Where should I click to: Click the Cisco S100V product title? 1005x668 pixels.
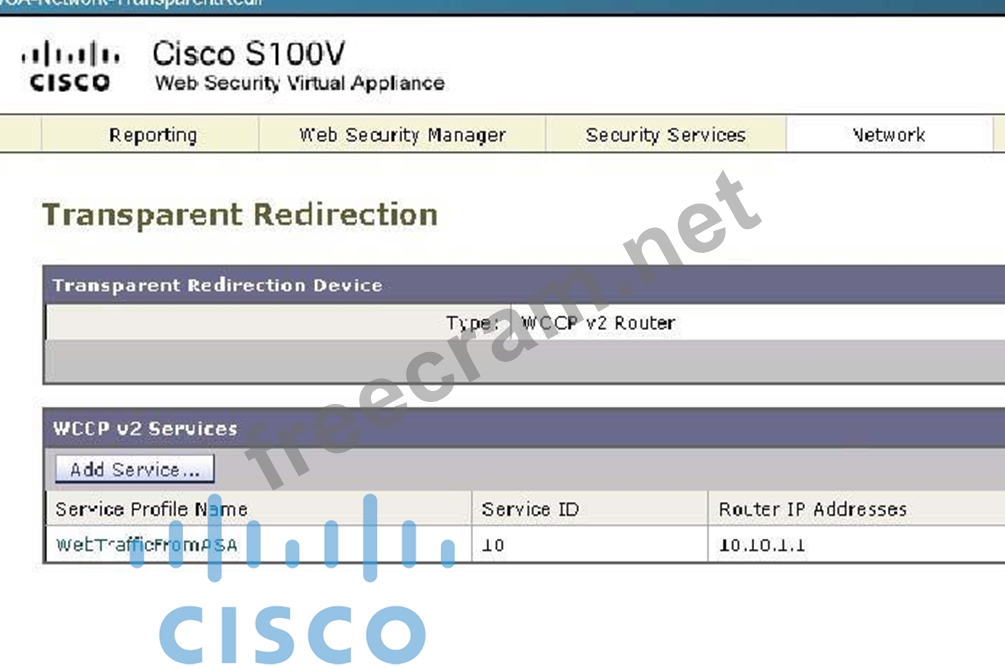point(248,53)
